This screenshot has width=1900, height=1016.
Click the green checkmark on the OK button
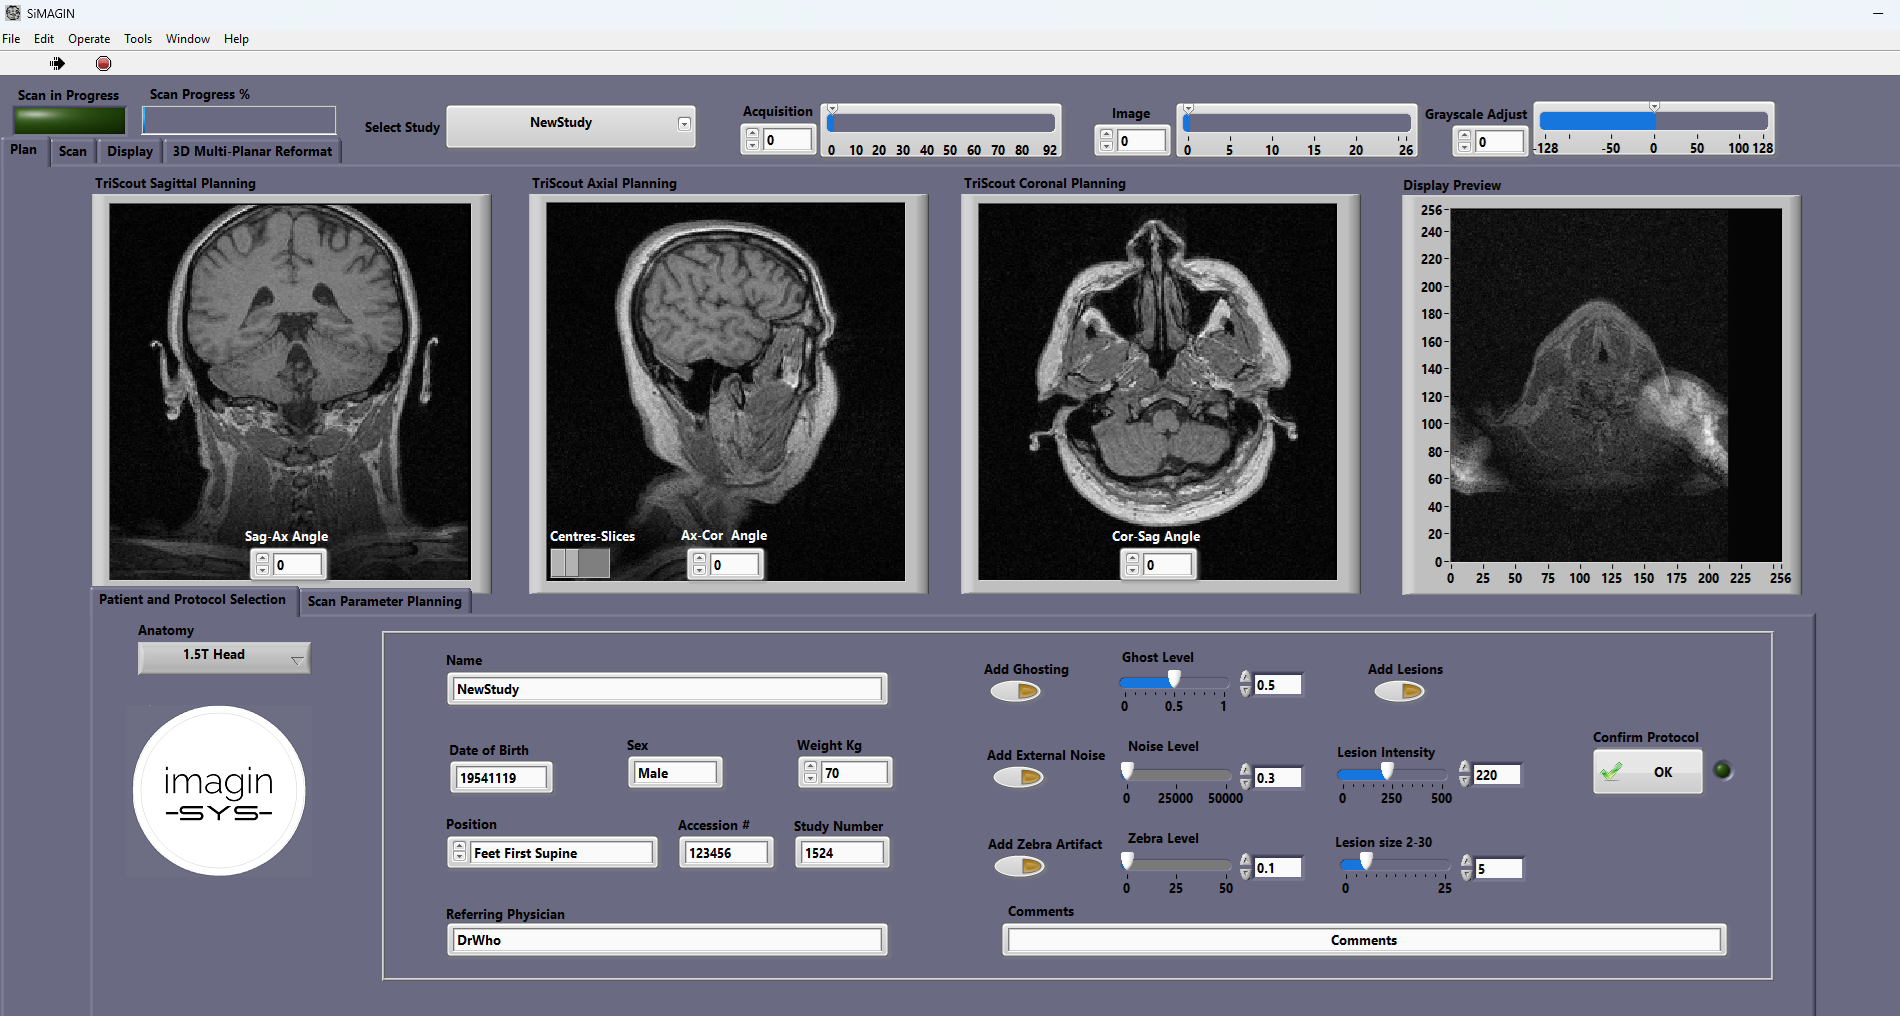click(1612, 771)
